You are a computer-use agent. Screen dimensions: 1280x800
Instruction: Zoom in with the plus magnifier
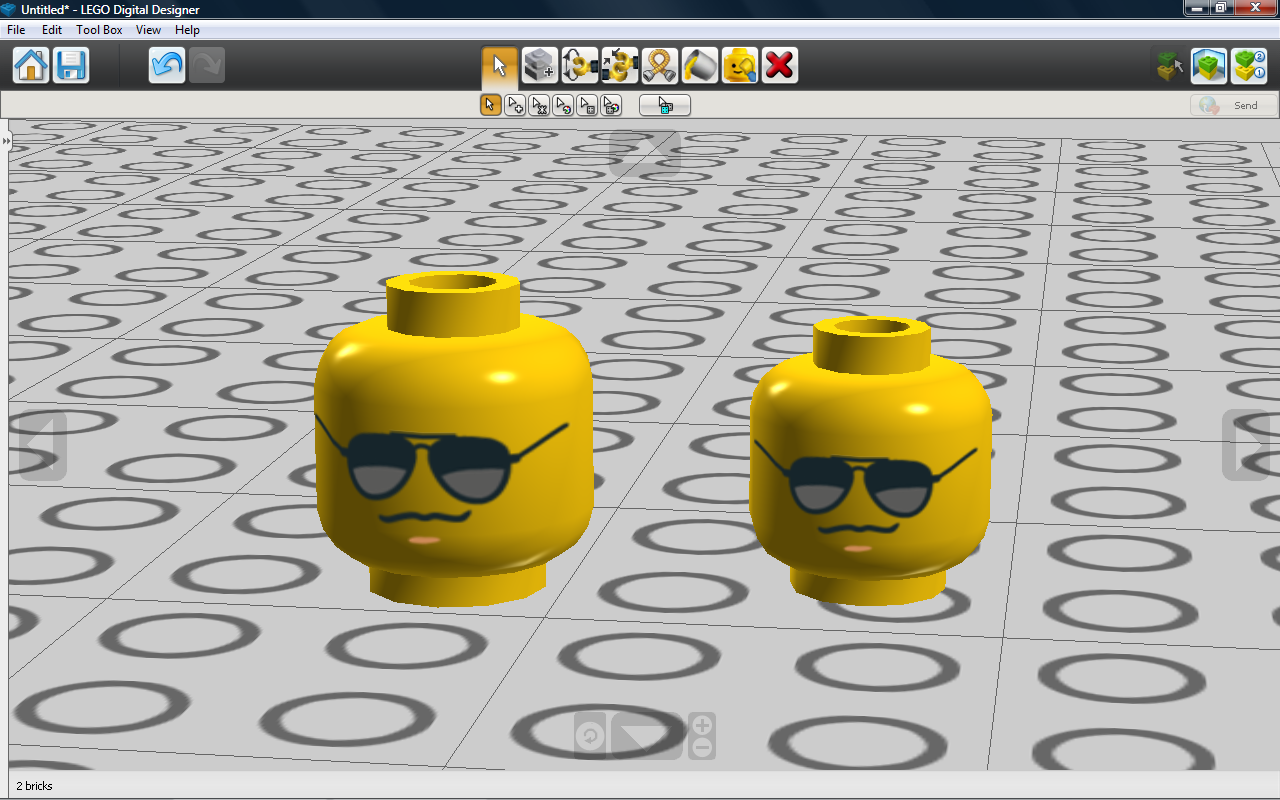(702, 725)
